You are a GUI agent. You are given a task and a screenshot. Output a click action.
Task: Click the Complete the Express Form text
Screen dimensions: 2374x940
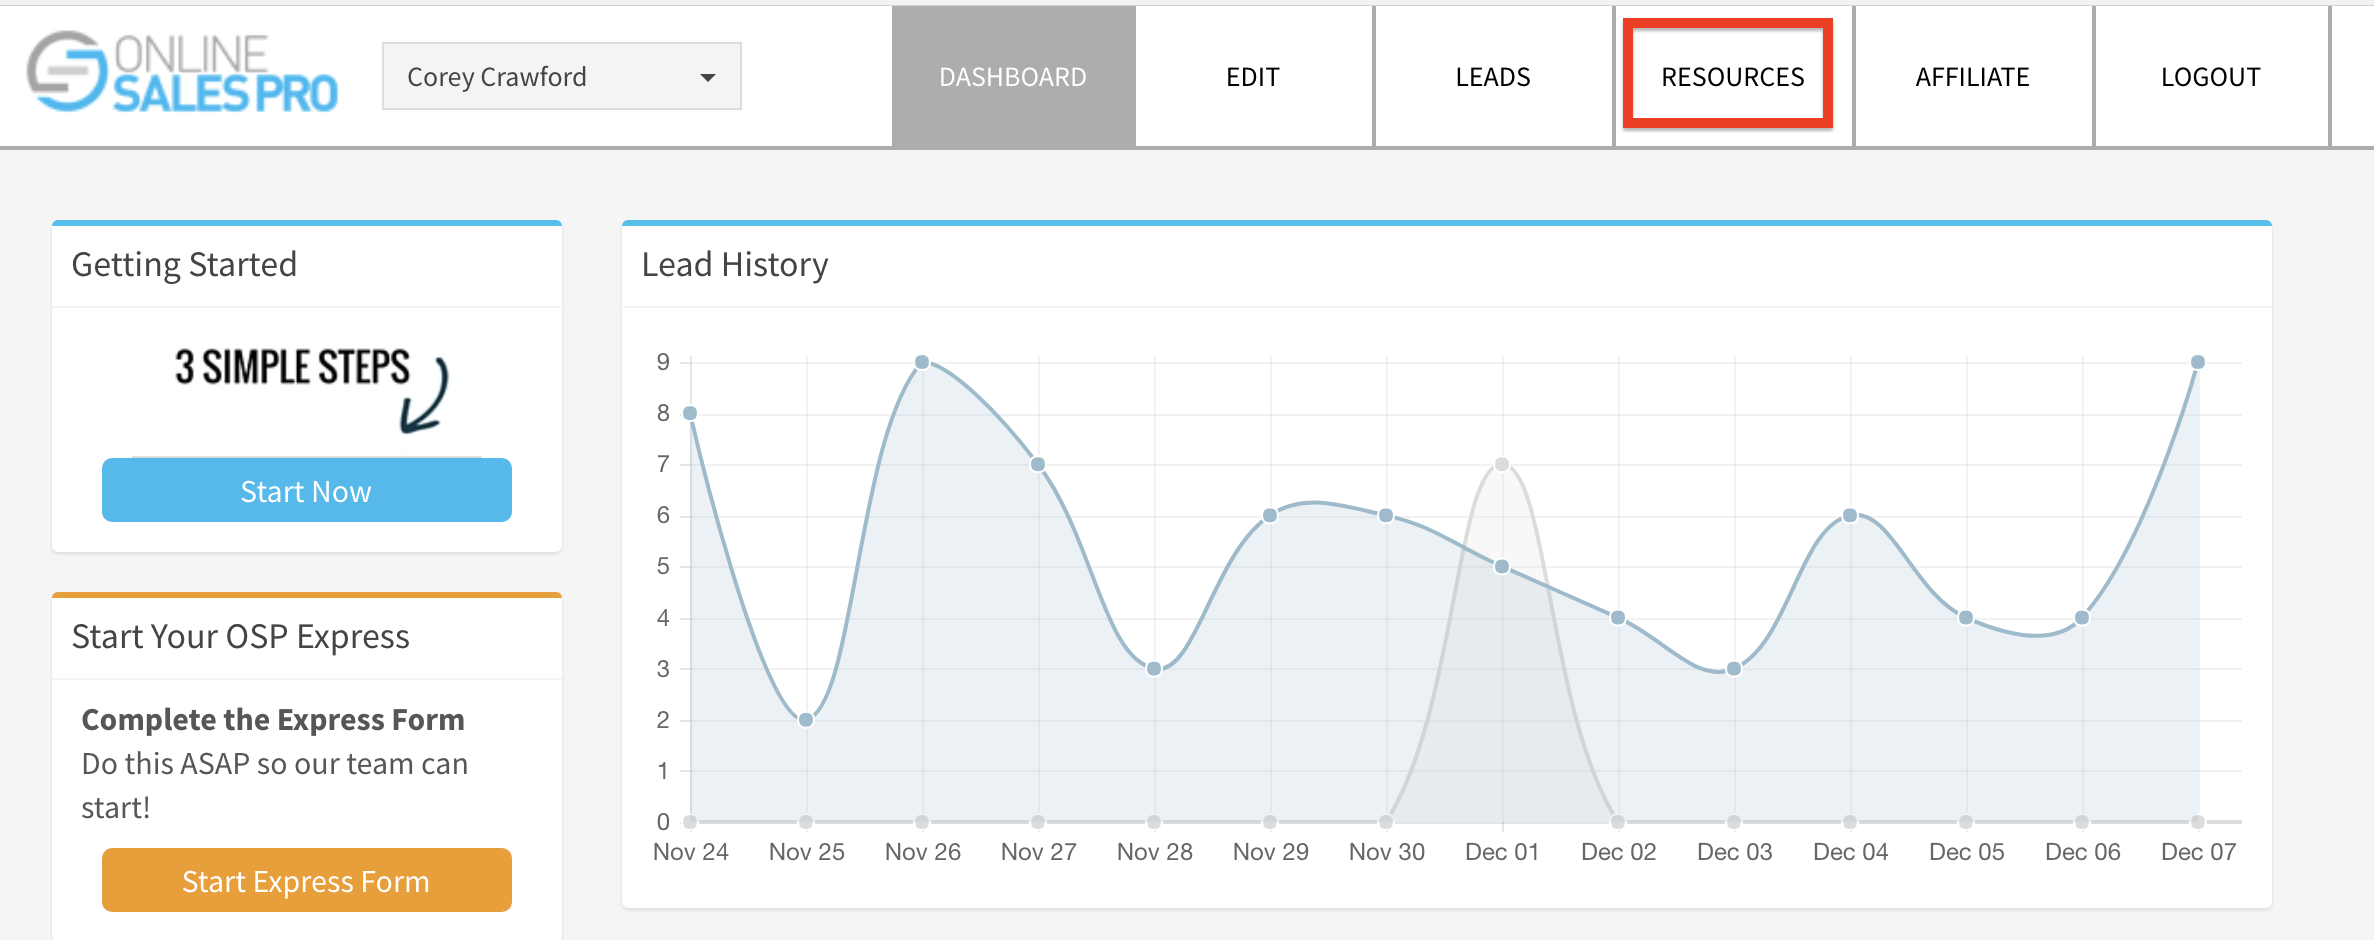tap(273, 719)
